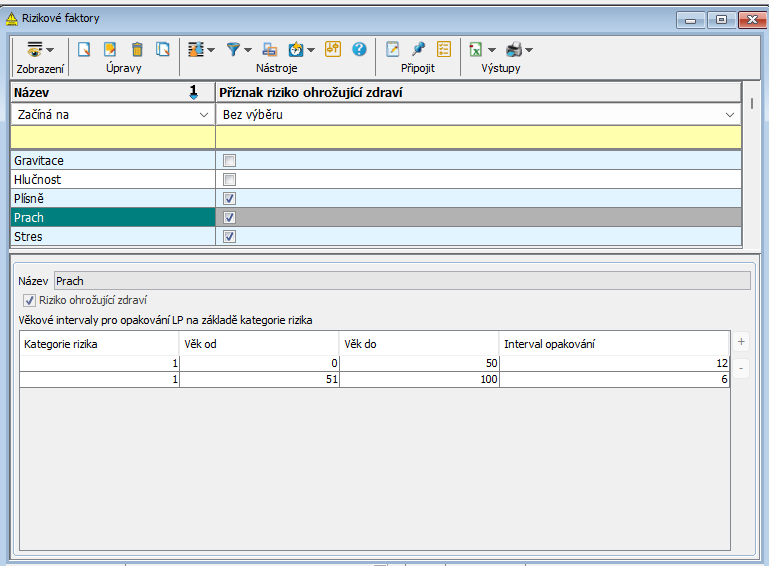Click the plus button to add age interval
769x566 pixels.
coord(741,342)
